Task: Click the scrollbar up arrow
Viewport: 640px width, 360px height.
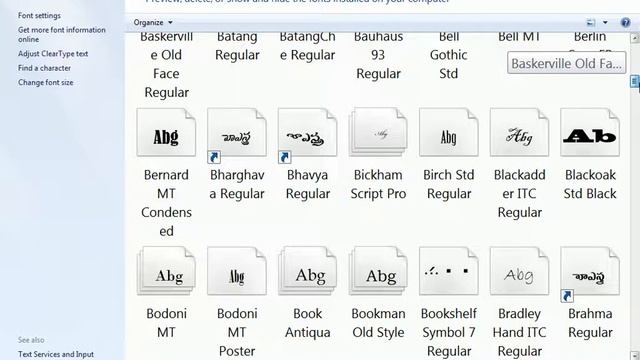Action: (635, 38)
